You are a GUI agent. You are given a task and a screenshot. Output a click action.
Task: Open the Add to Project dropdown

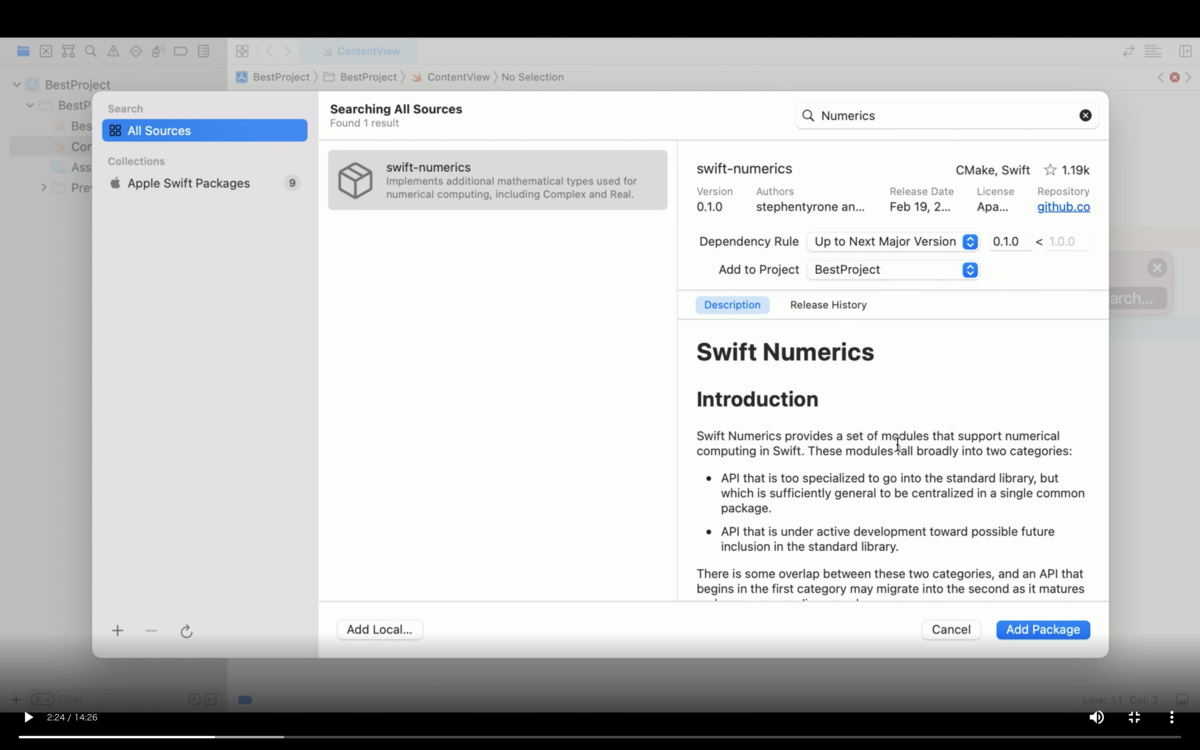click(x=892, y=270)
